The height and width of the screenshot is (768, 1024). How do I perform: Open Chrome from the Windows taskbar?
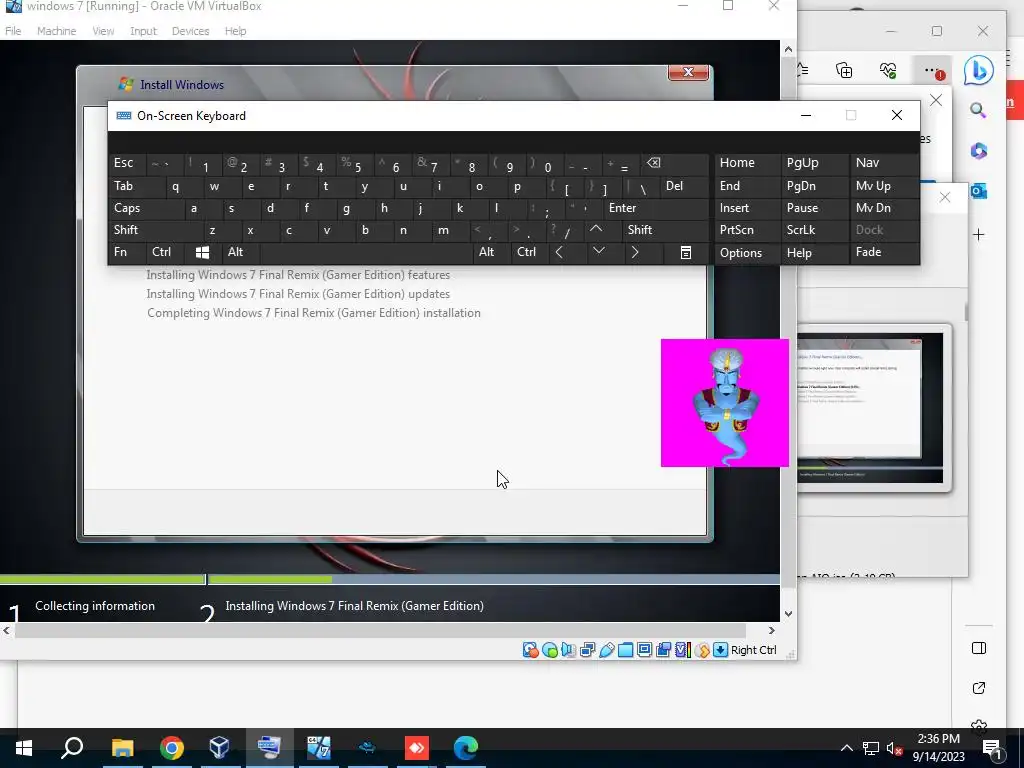coord(172,748)
